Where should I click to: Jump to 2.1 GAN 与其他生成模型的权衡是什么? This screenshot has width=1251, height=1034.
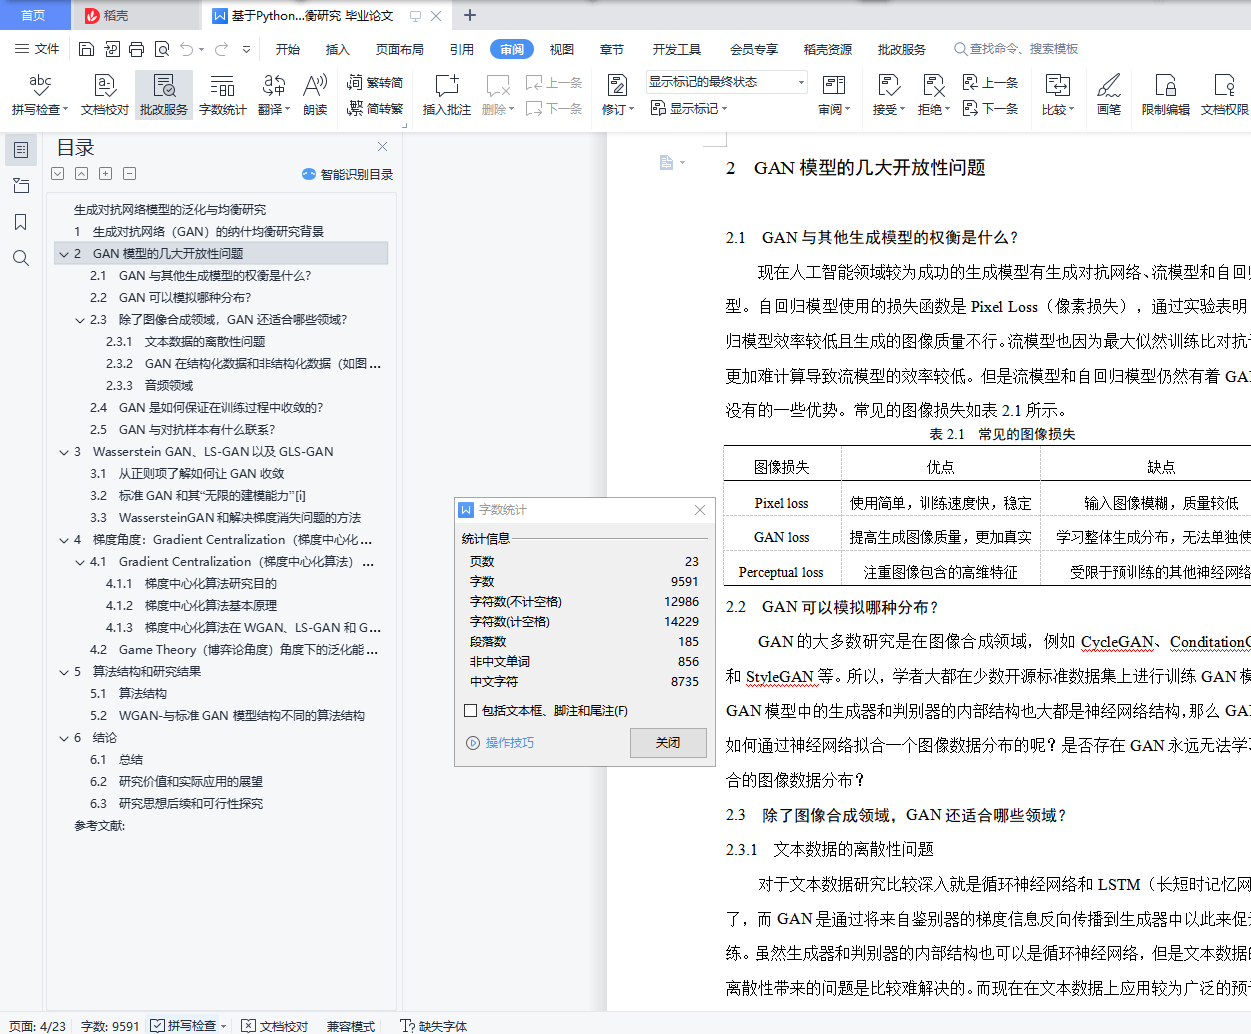coord(201,276)
